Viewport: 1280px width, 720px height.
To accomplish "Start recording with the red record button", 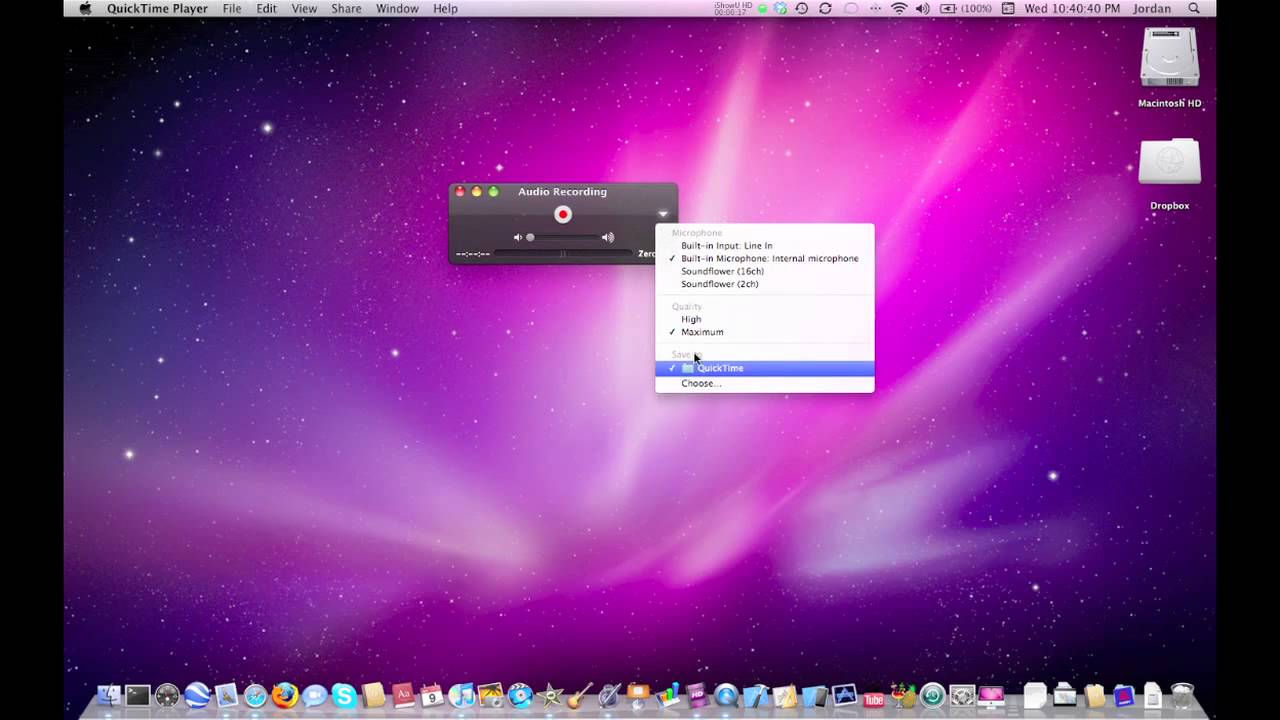I will point(563,214).
